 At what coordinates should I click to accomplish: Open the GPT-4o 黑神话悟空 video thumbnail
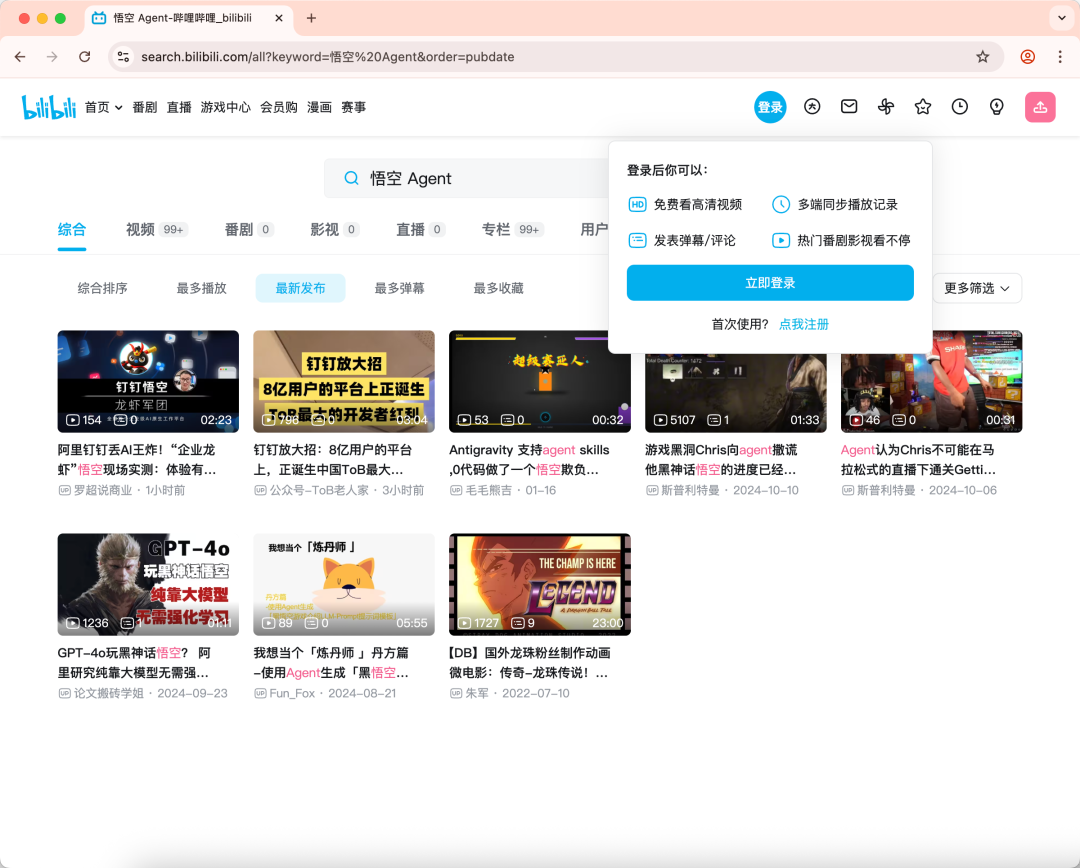pos(147,584)
